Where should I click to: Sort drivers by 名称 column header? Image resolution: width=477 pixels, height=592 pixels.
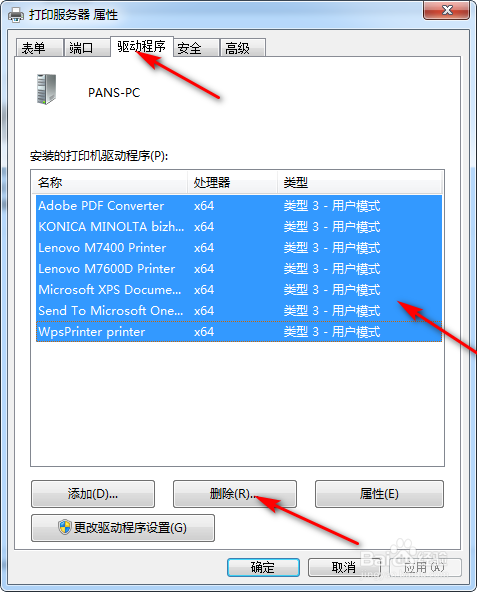[x=110, y=182]
